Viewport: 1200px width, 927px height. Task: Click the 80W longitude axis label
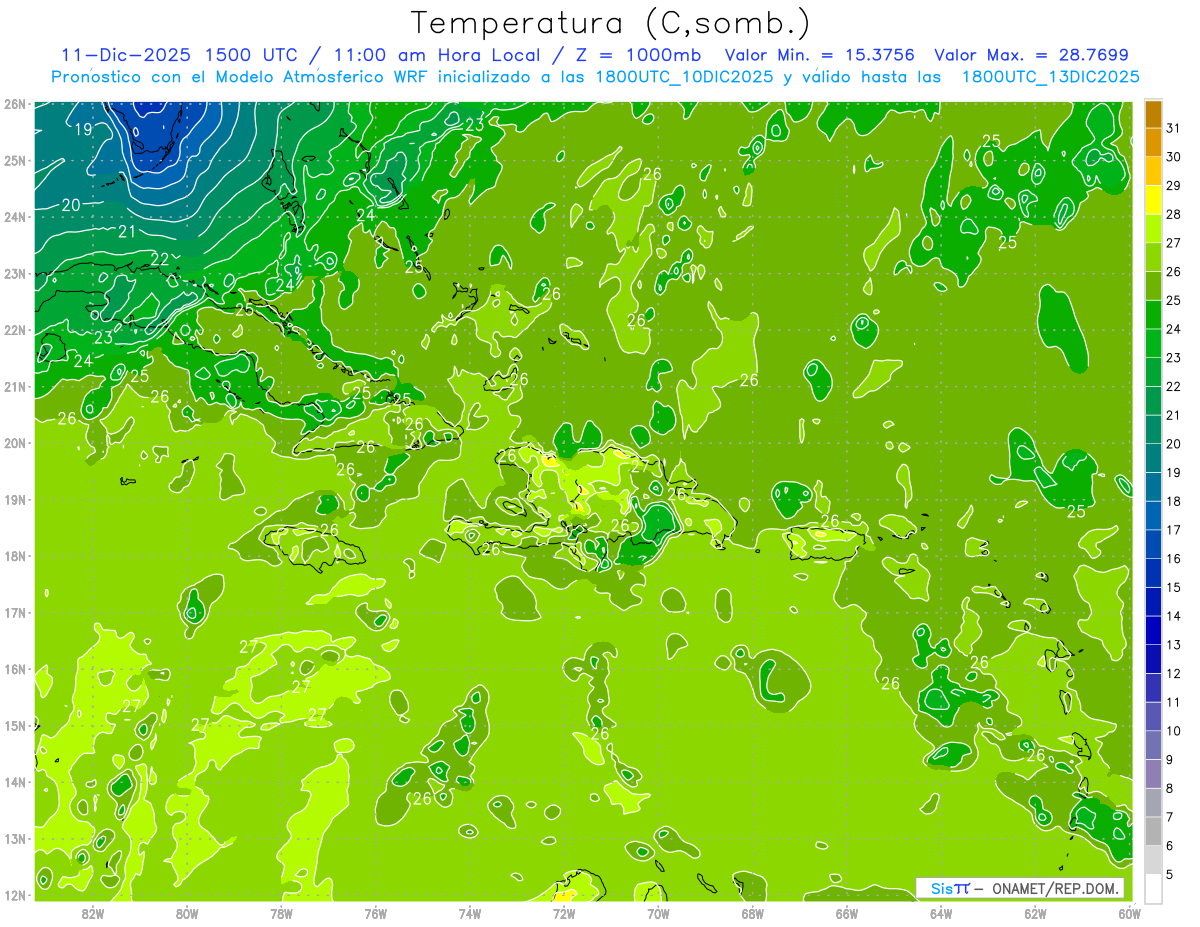(187, 914)
